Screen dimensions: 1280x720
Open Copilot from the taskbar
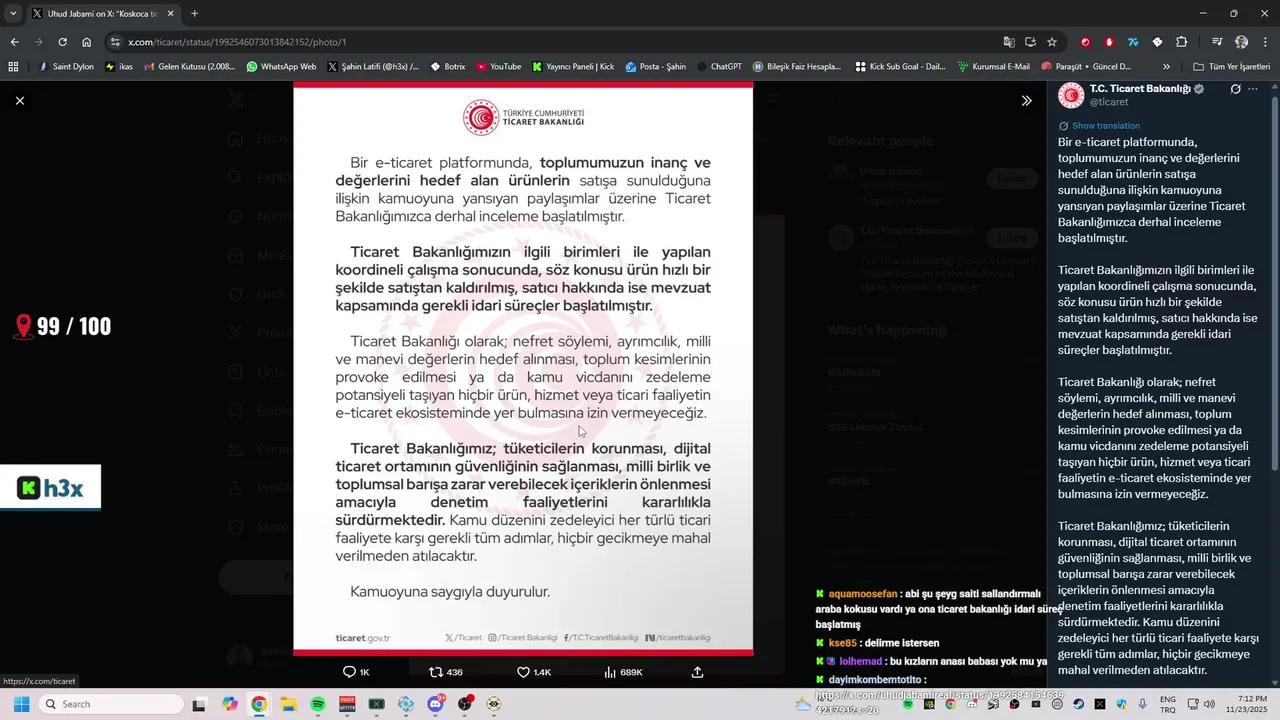[230, 704]
